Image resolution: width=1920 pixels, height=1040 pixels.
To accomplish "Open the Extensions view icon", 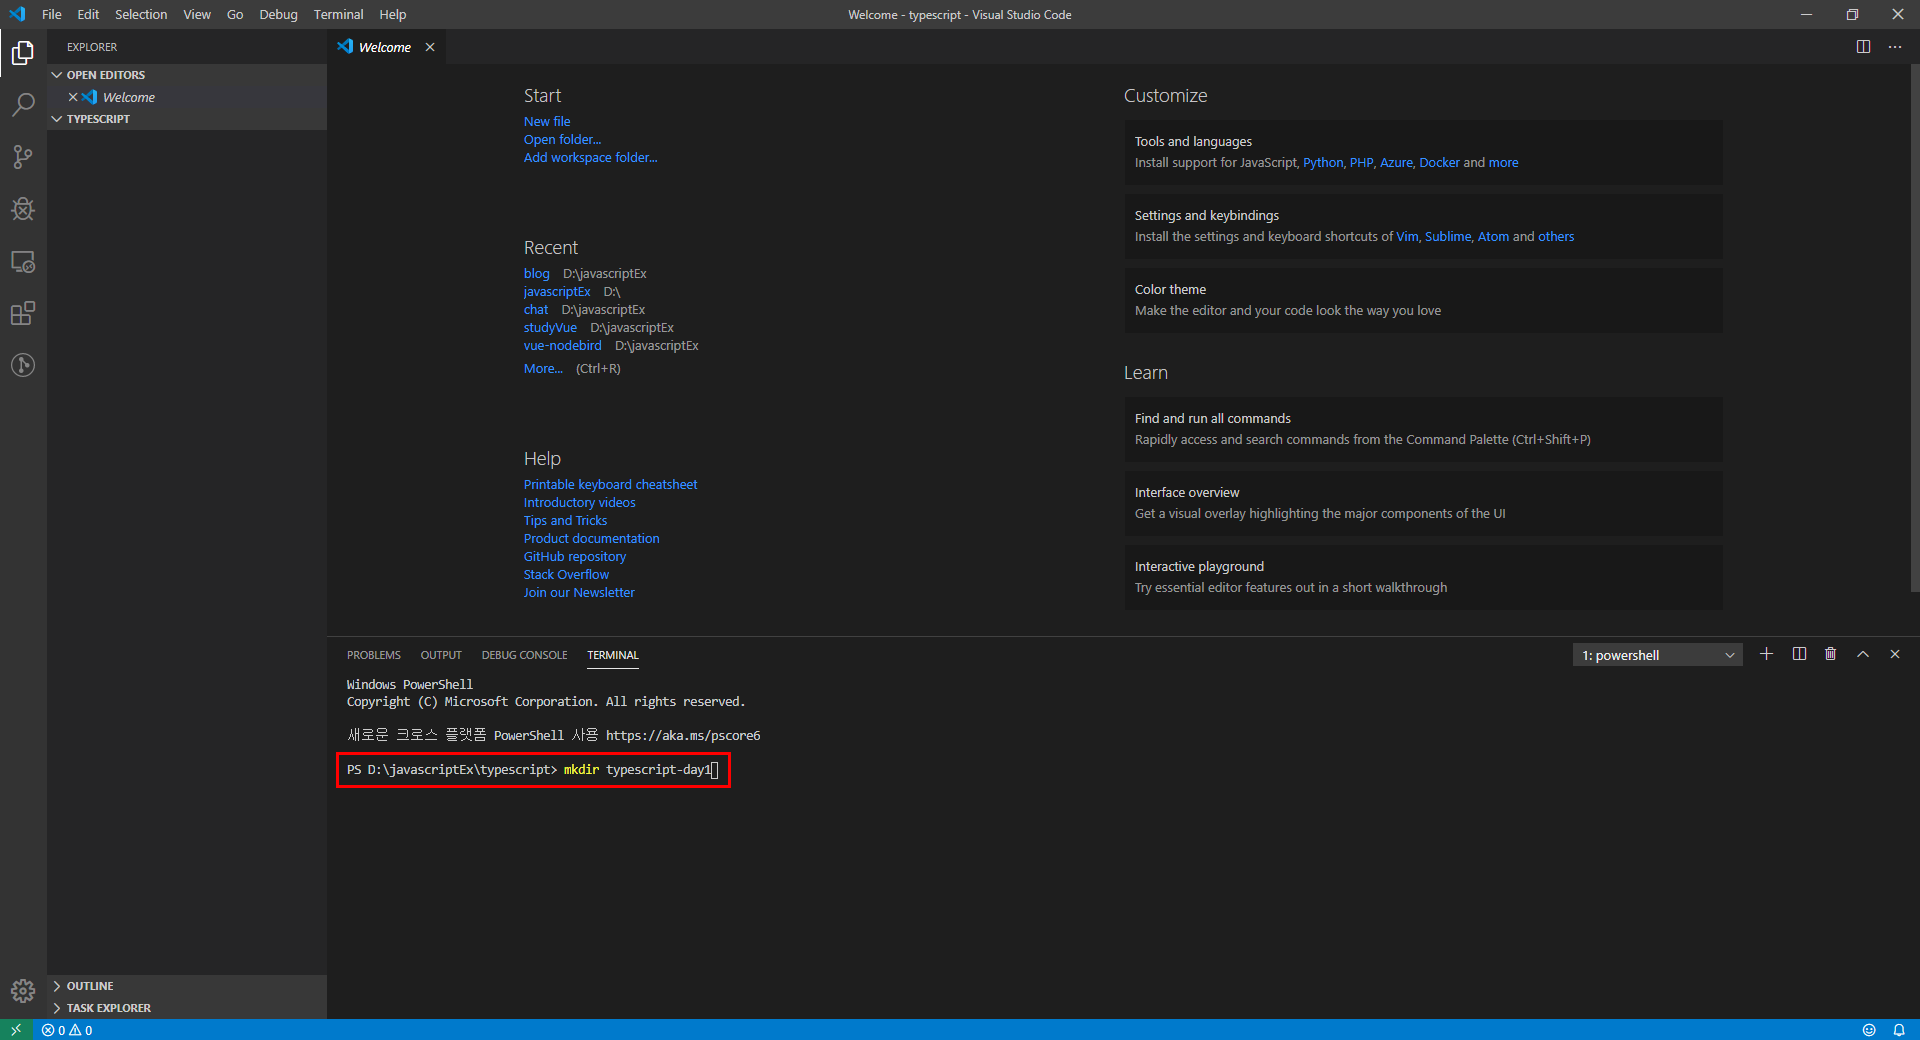I will pos(23,314).
